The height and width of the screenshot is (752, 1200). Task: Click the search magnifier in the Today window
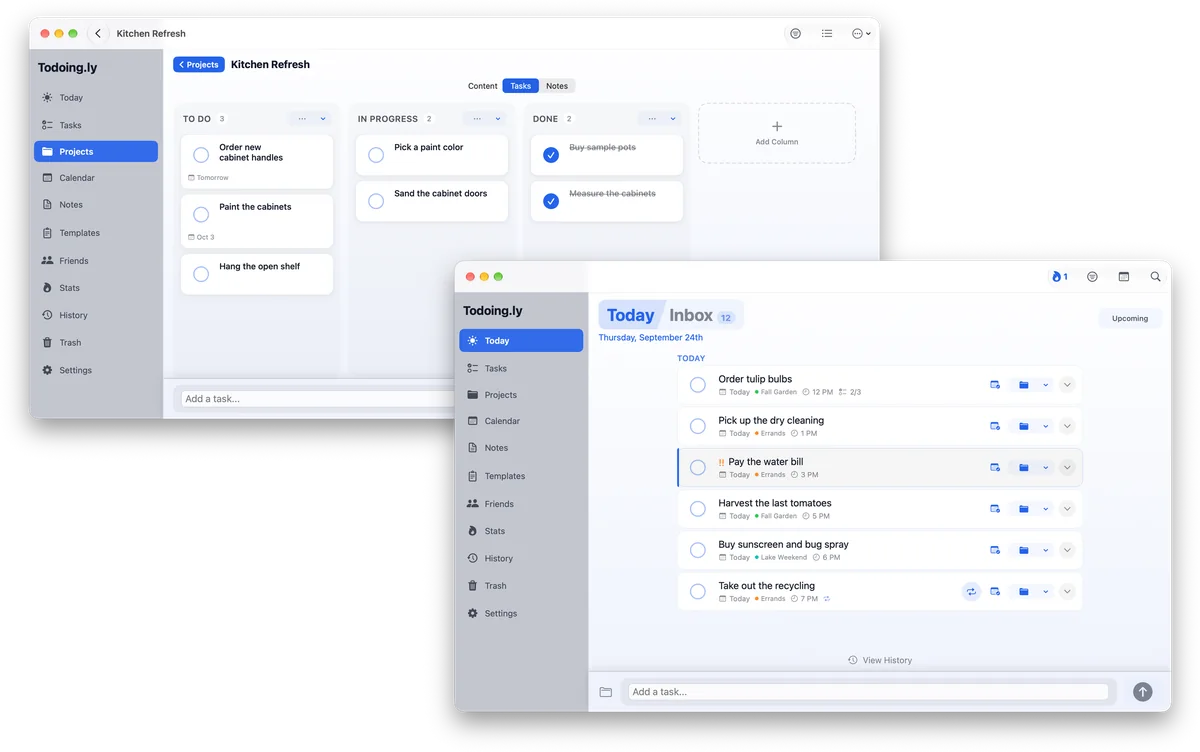point(1155,276)
